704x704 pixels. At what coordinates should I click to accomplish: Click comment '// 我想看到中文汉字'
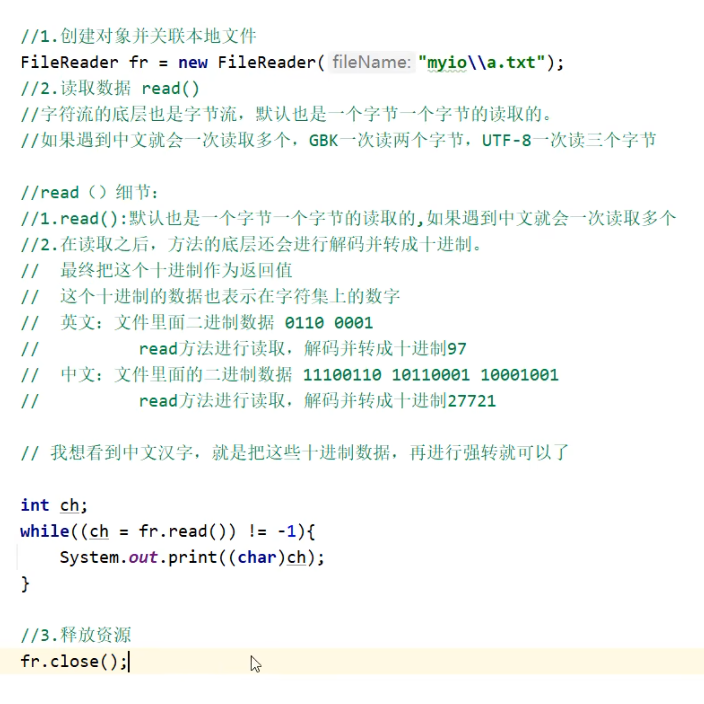click(295, 453)
